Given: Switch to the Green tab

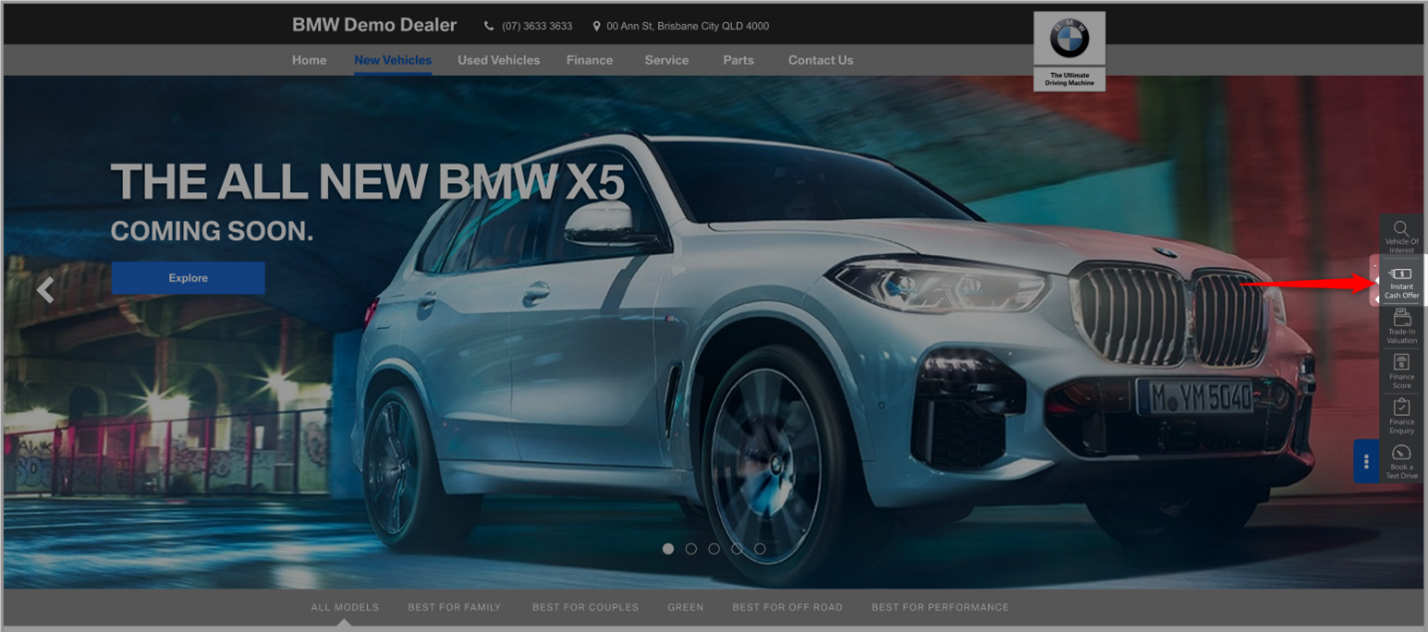Looking at the screenshot, I should (686, 607).
